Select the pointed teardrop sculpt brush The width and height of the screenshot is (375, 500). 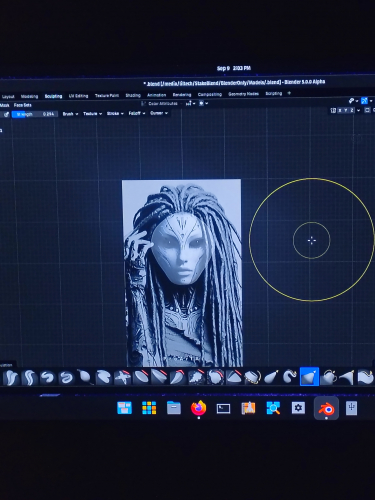[271, 377]
